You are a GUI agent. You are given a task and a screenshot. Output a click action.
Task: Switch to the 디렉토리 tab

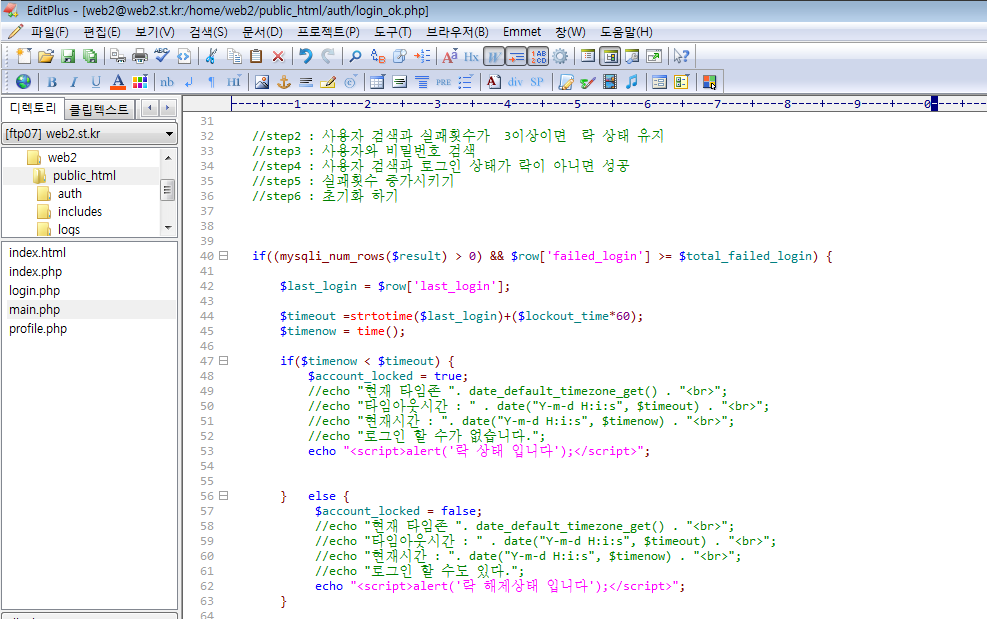tap(33, 108)
